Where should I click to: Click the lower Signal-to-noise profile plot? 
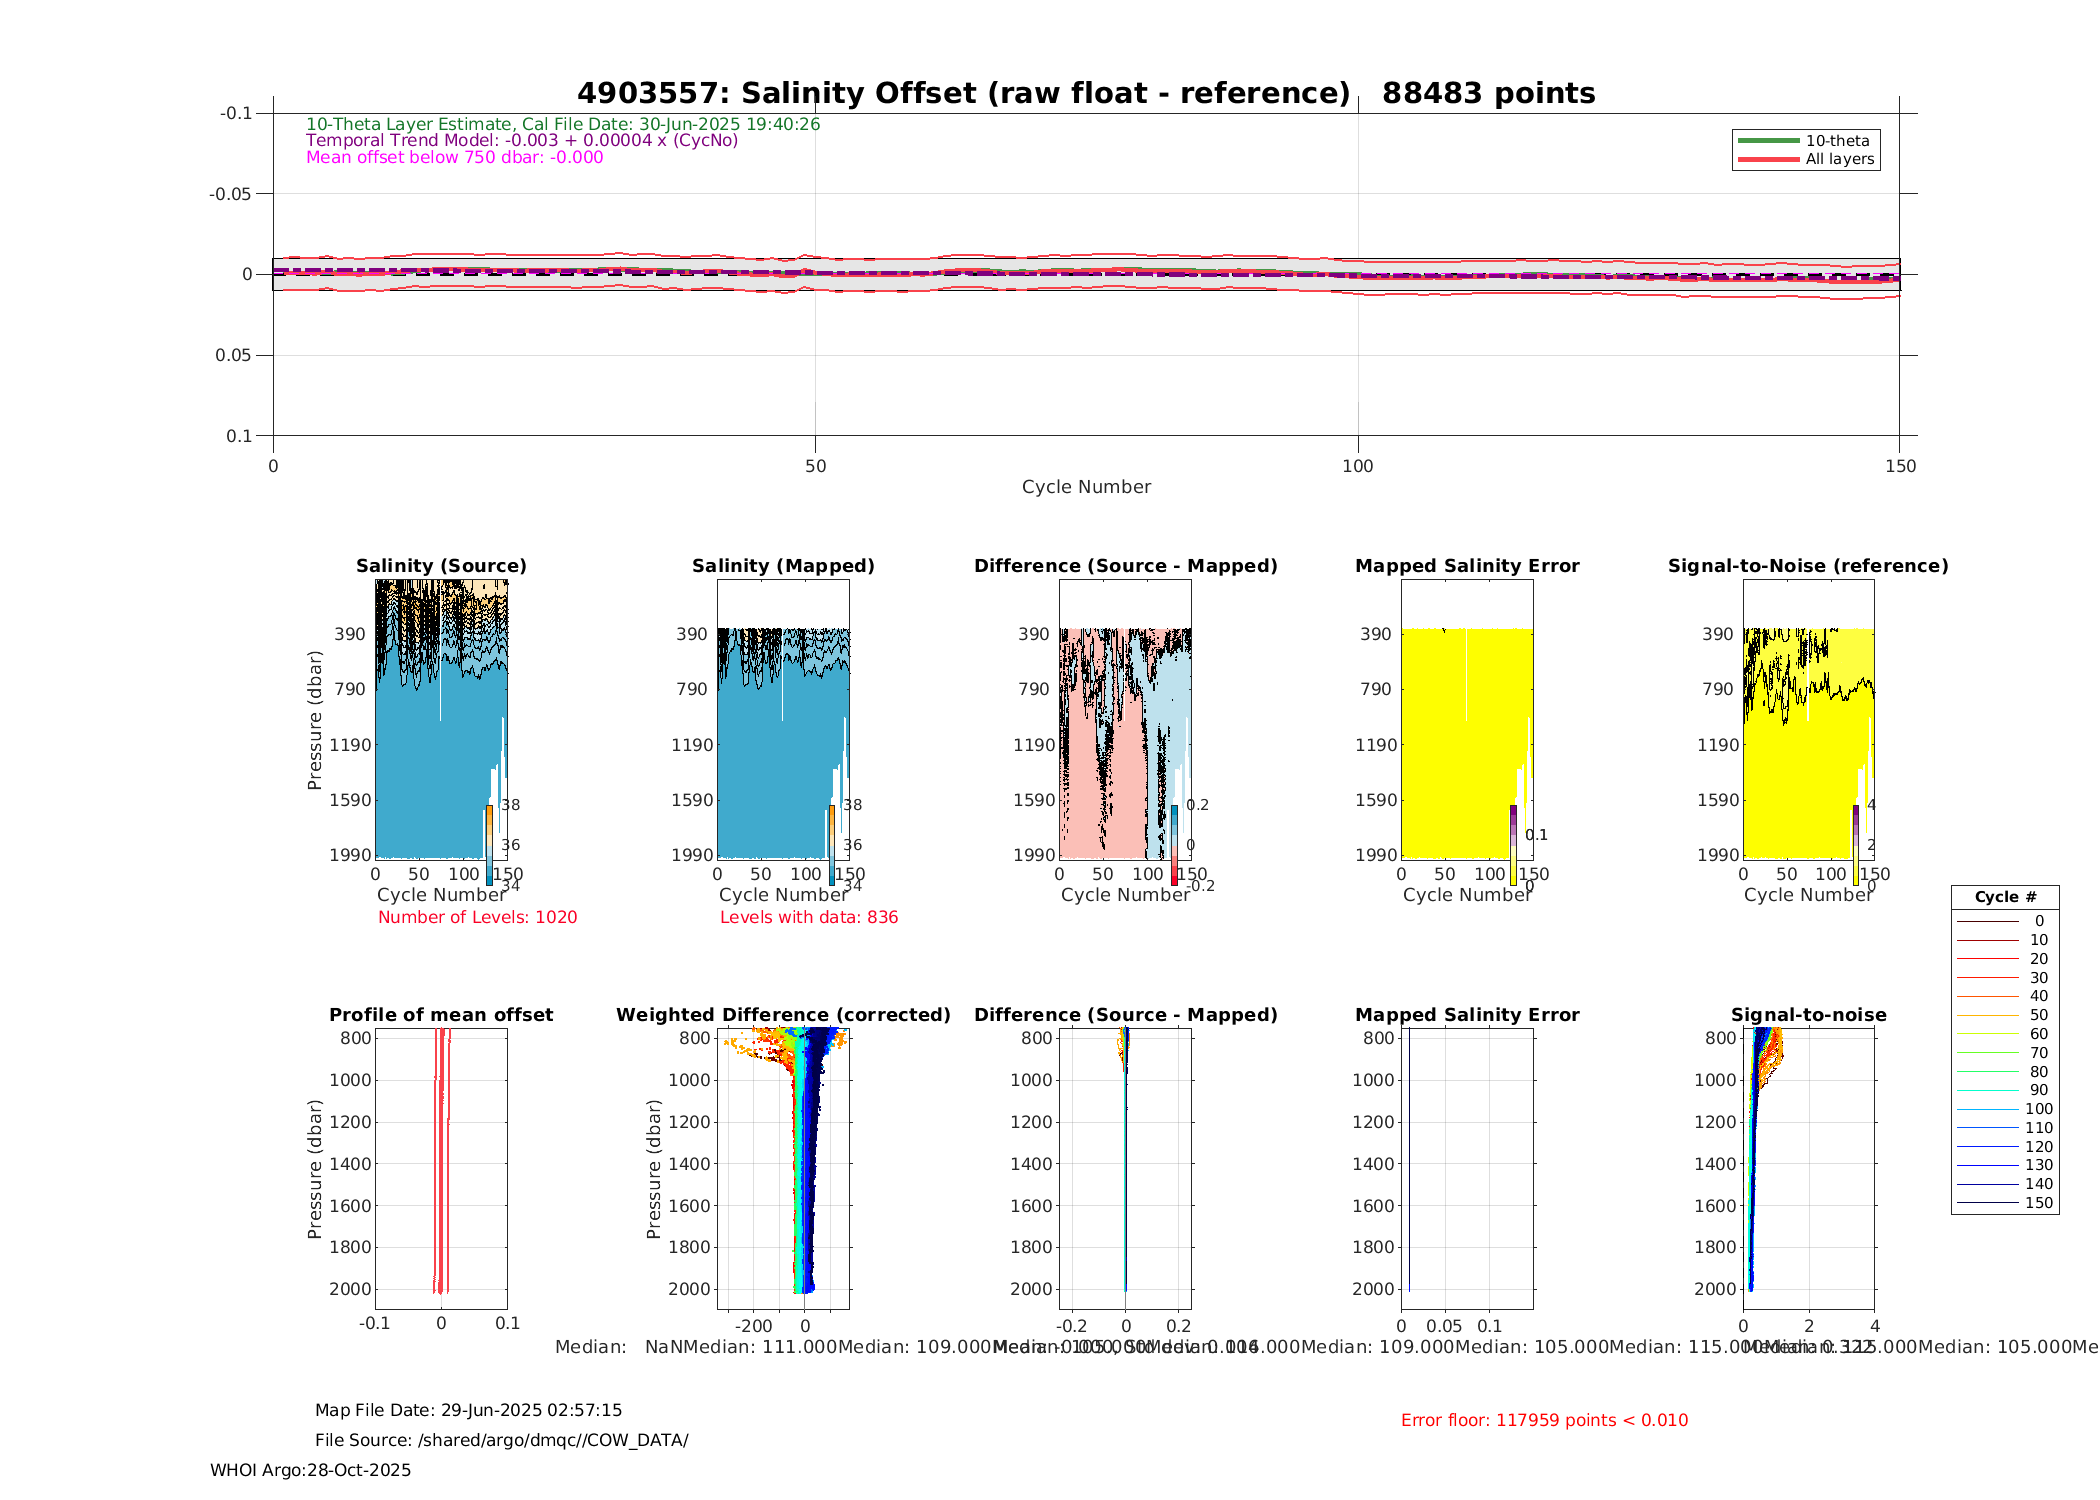point(1808,1168)
